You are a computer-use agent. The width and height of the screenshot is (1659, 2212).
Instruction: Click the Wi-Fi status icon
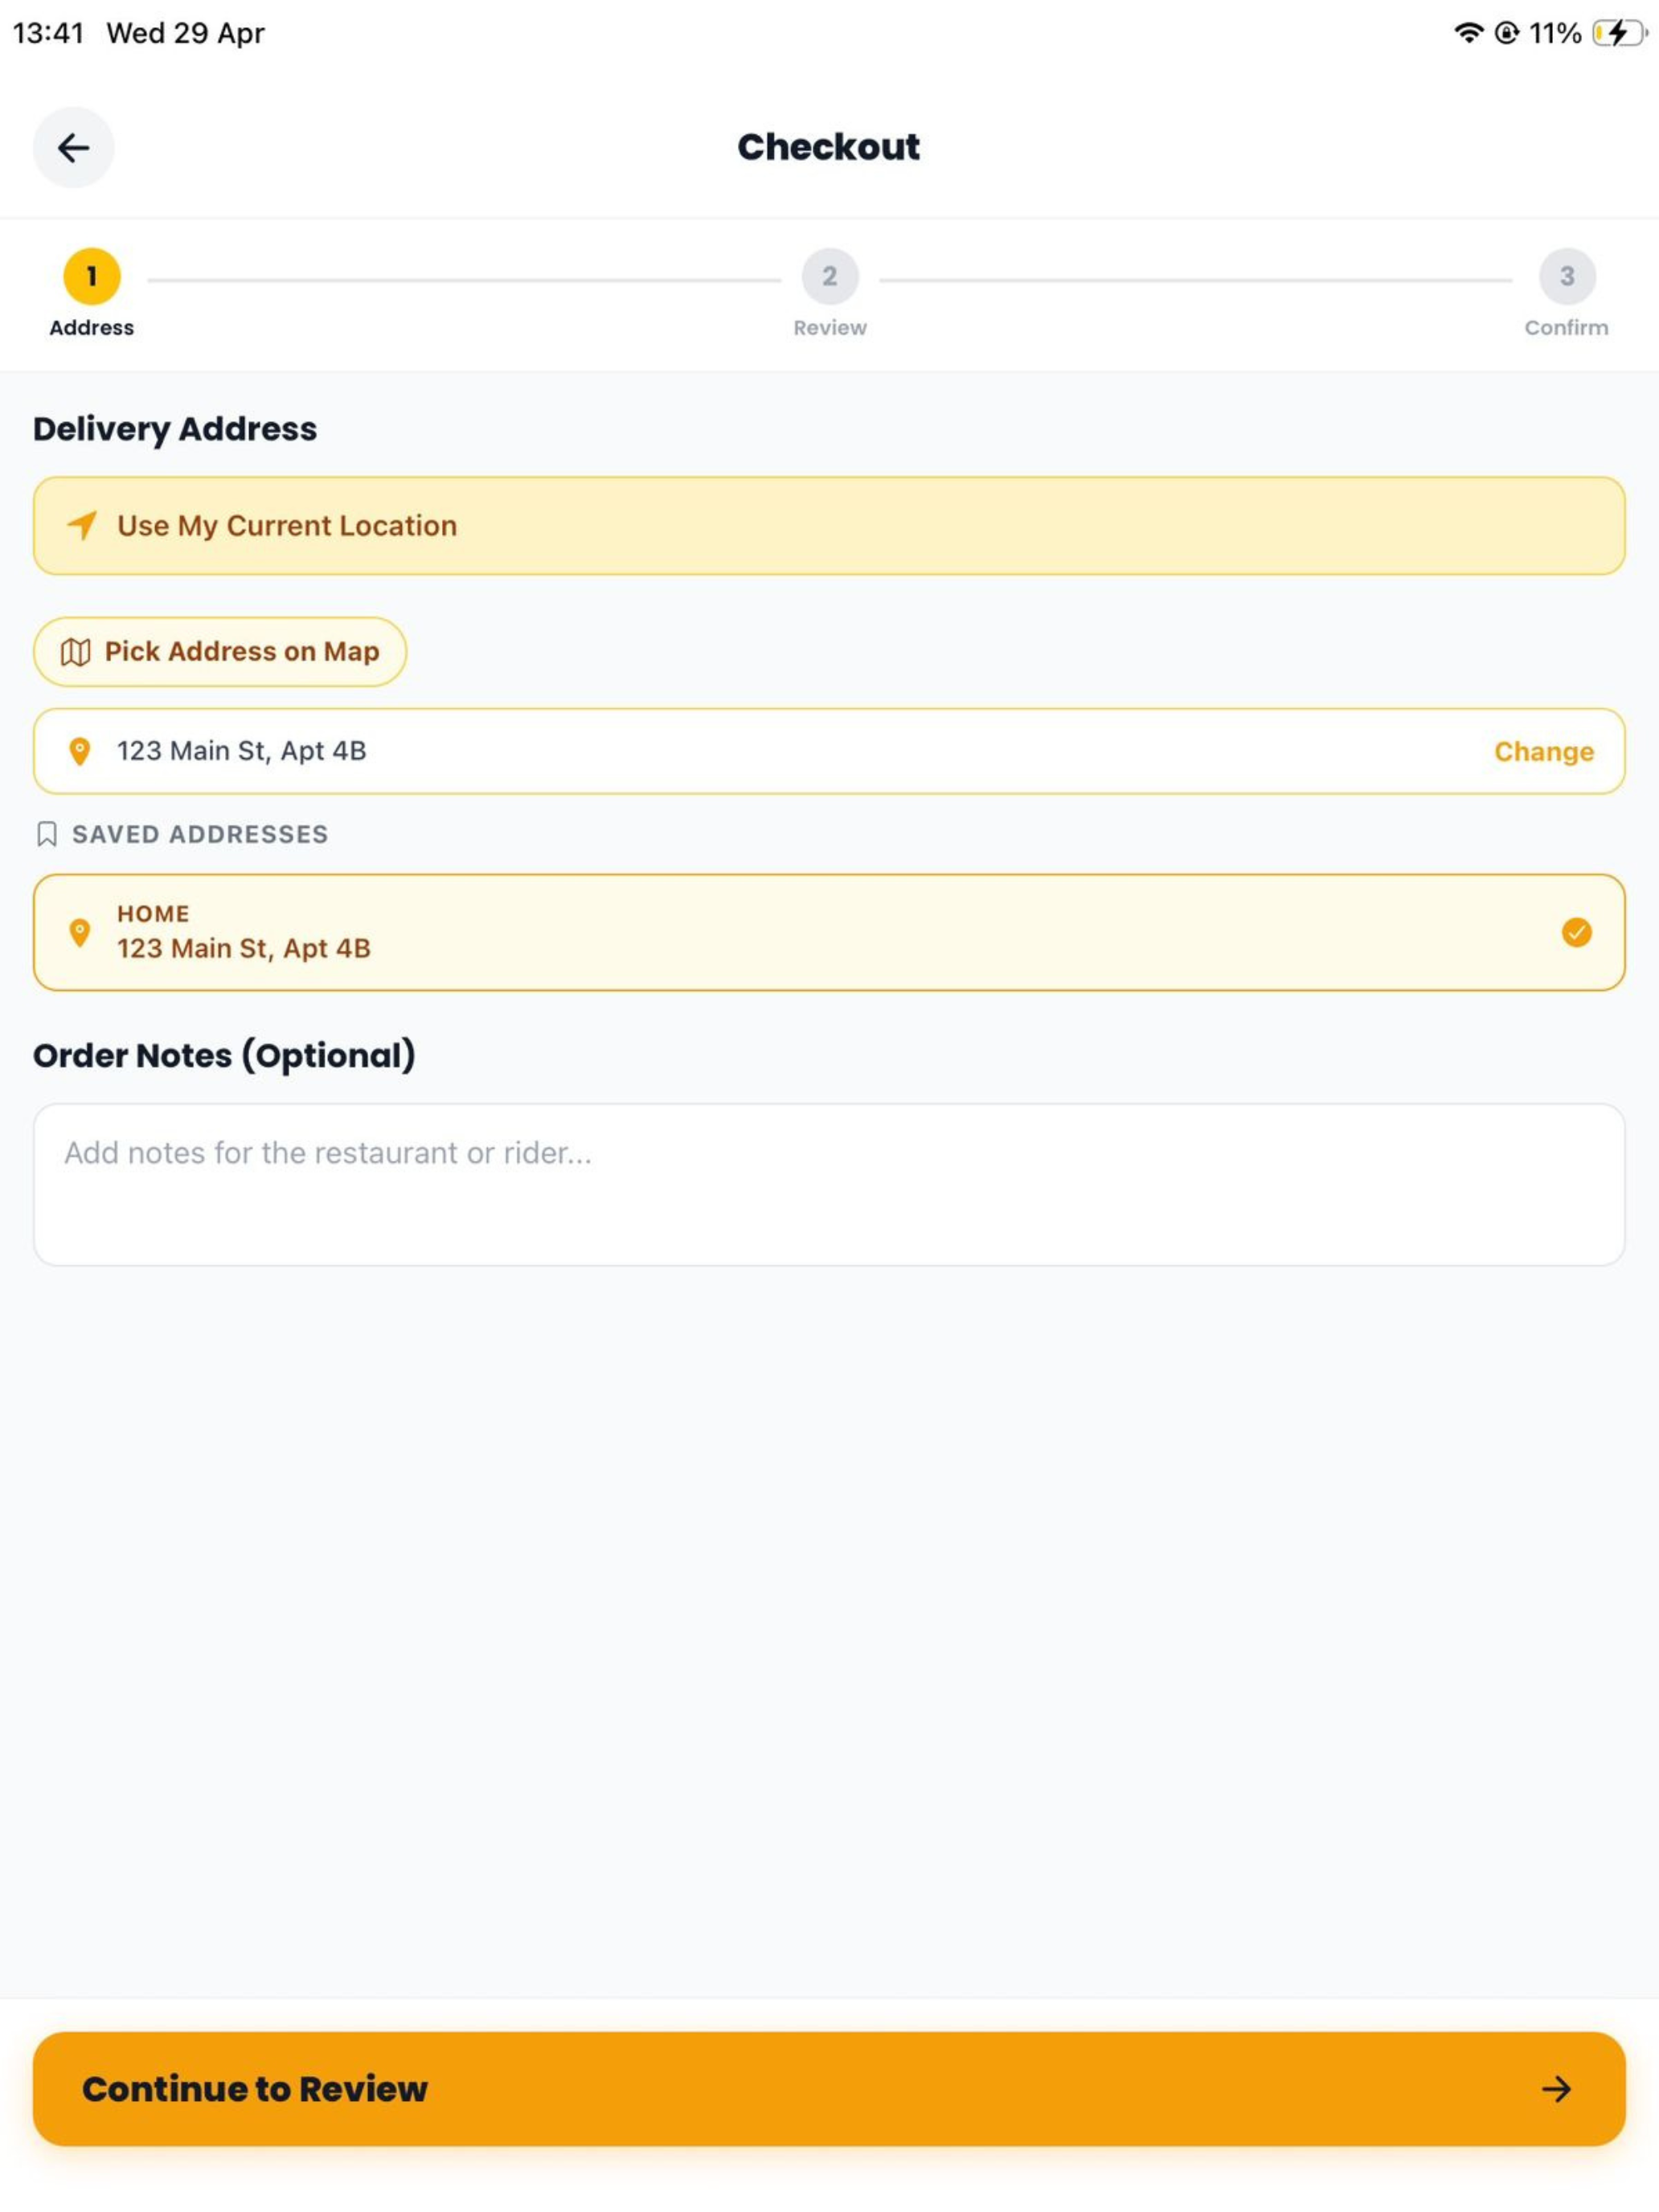(1468, 33)
